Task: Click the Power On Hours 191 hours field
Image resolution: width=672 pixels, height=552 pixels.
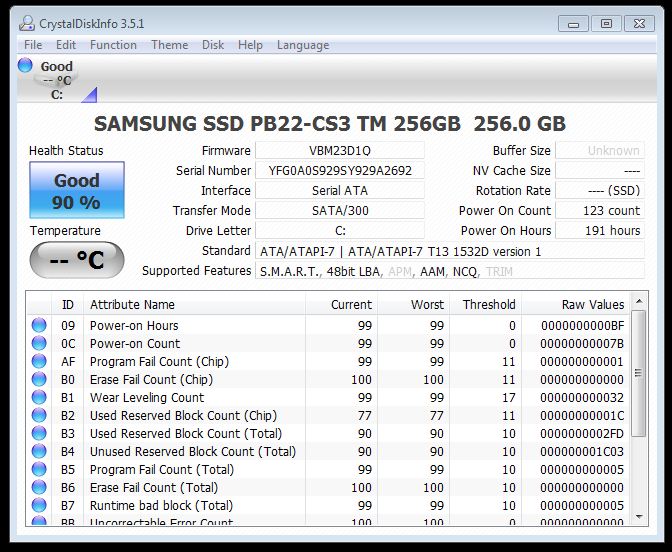Action: coord(600,231)
